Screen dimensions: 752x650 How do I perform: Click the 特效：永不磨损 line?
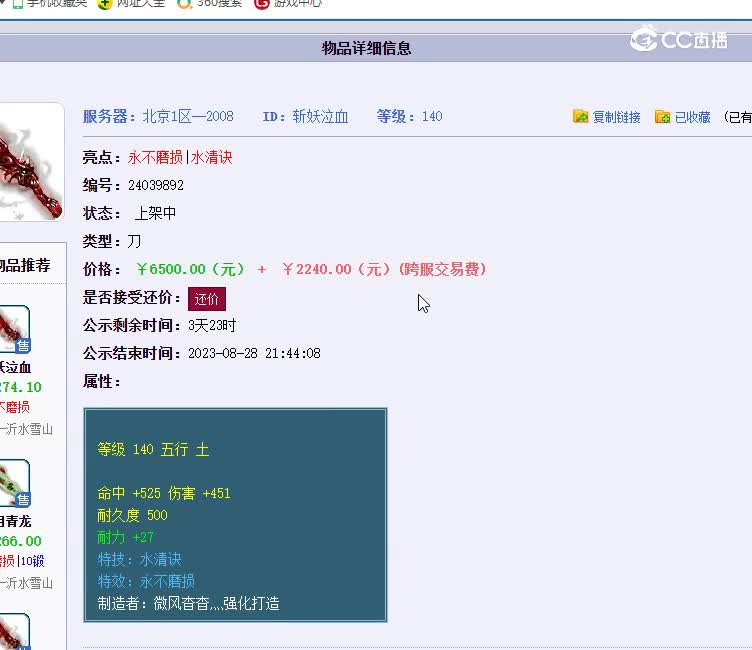click(146, 581)
